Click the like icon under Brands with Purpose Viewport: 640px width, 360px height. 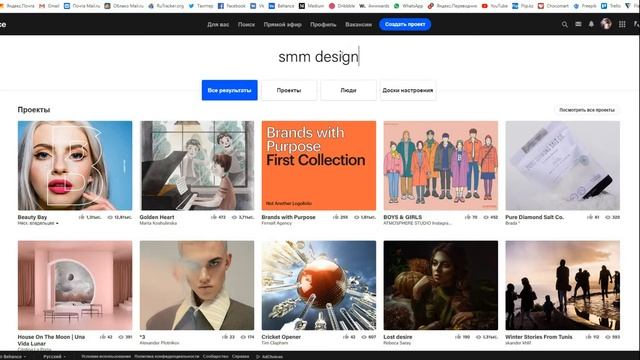336,217
